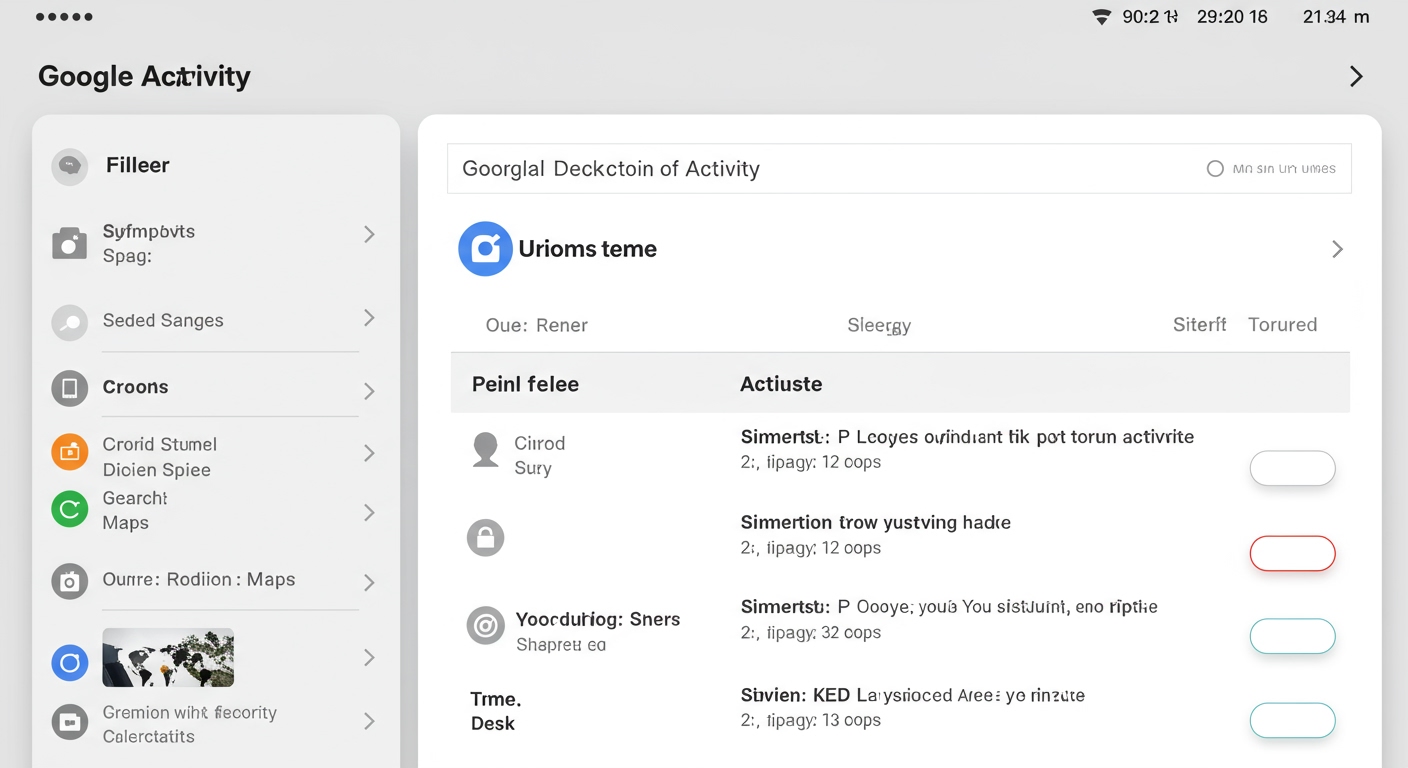Select the Mn sin un umes radio button
This screenshot has width=1408, height=768.
point(1215,169)
